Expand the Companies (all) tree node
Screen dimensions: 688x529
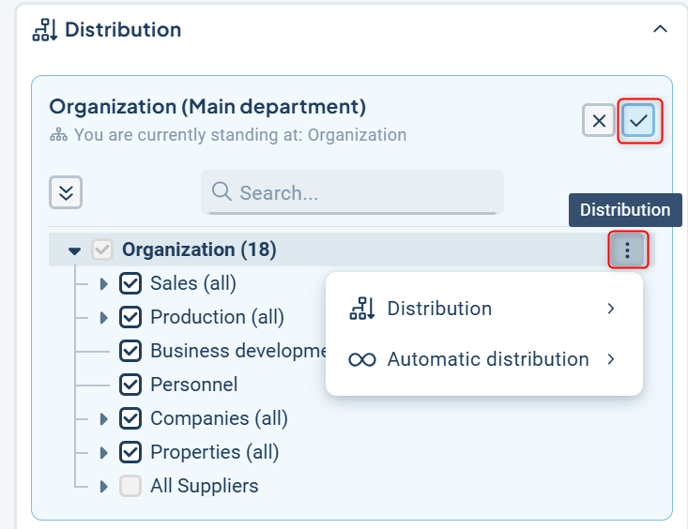(103, 419)
